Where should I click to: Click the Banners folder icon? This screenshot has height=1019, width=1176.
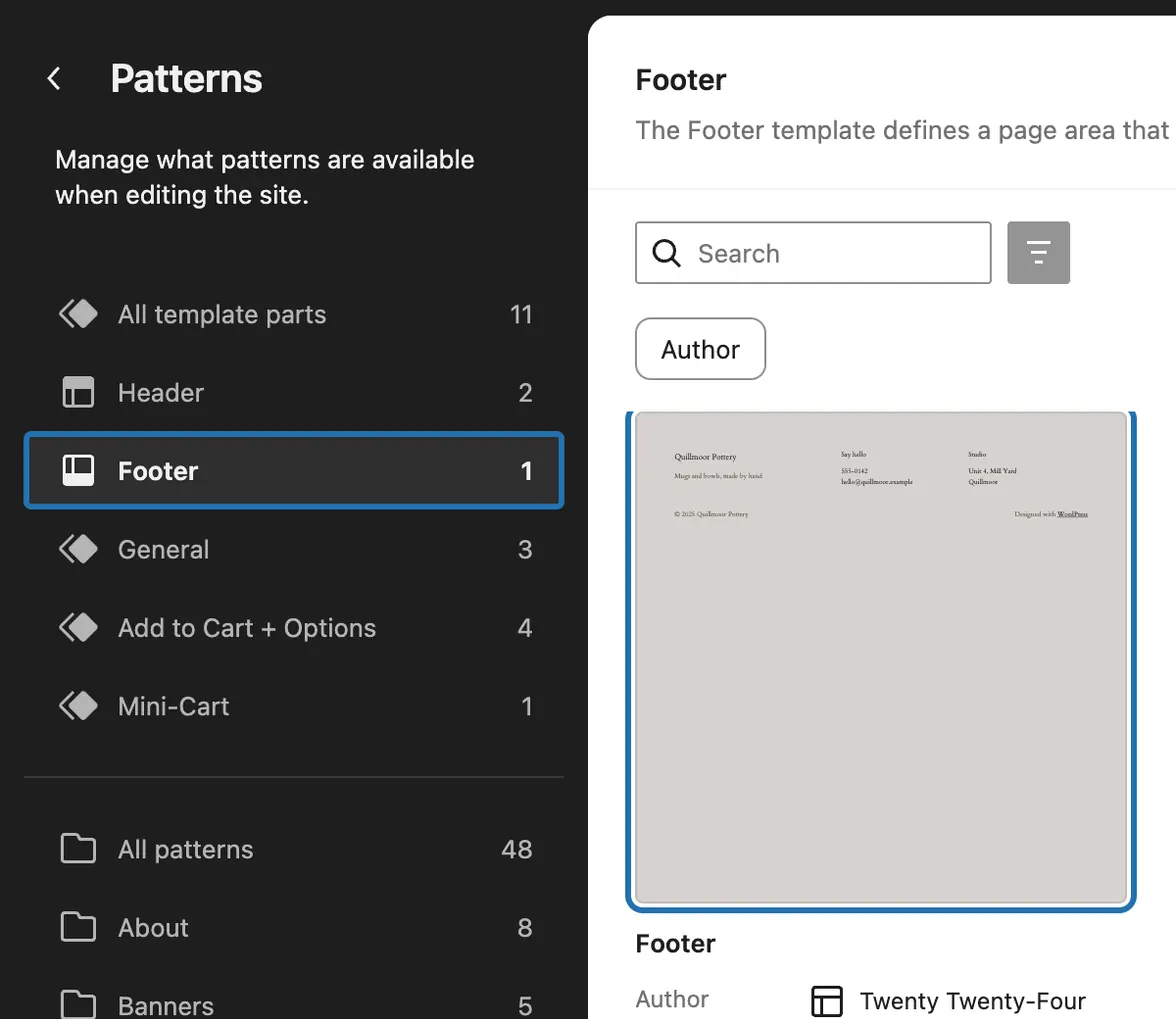coord(78,1005)
